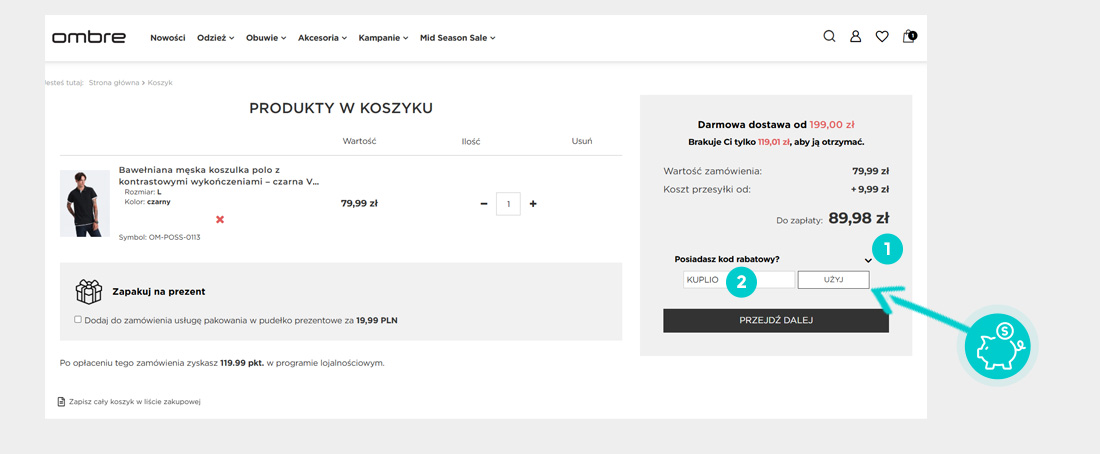
Task: Open the wishlist heart icon
Action: pos(881,37)
